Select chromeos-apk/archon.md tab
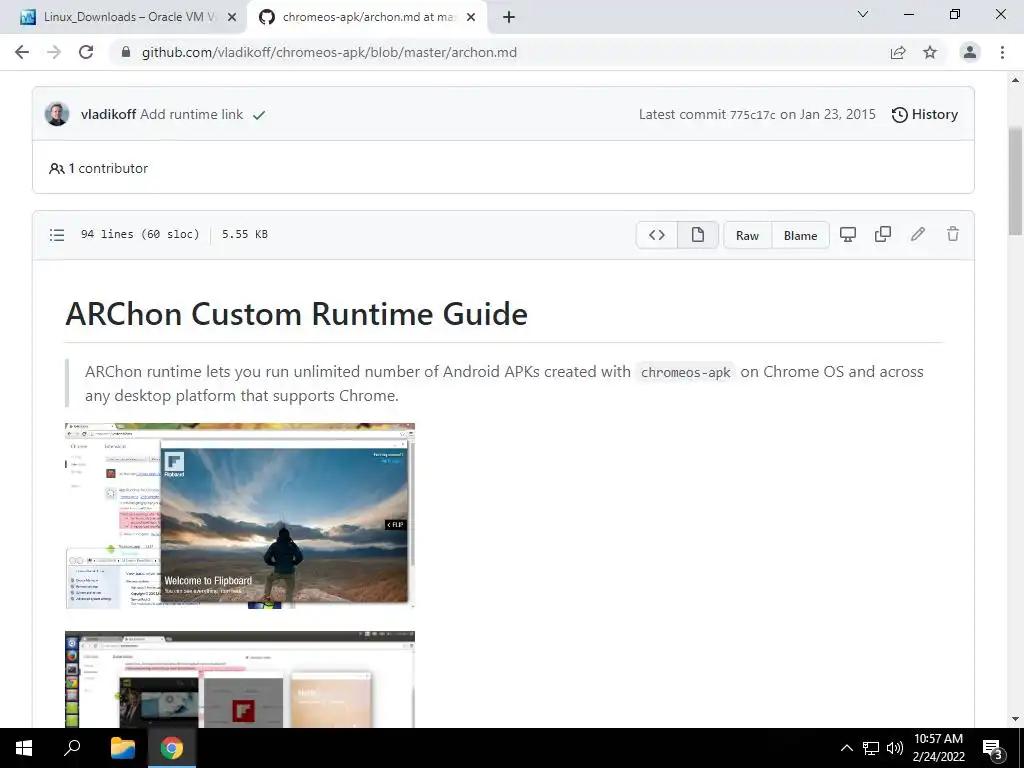 tap(368, 17)
